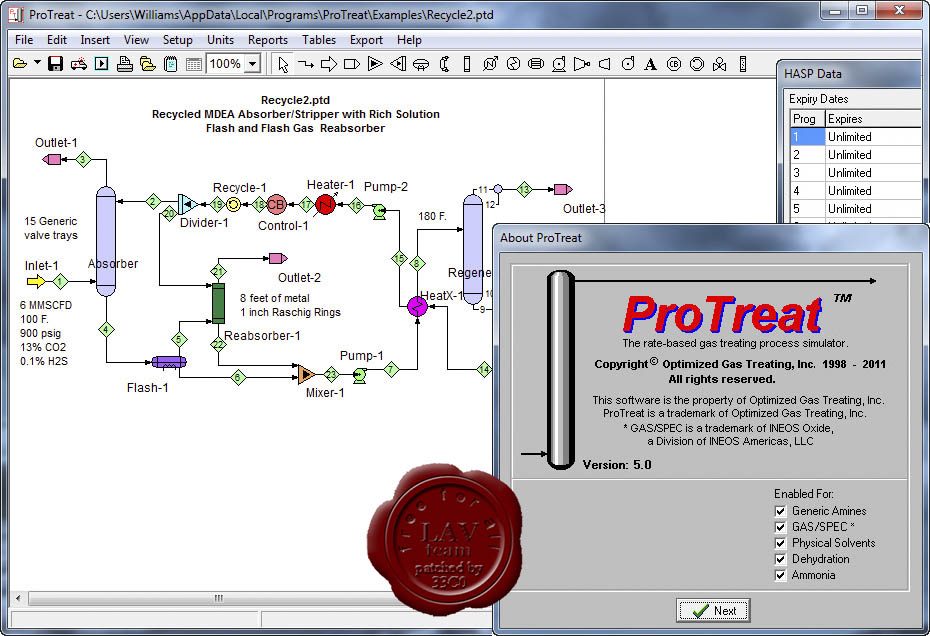The image size is (930, 636).
Task: Open the Reports menu
Action: (267, 40)
